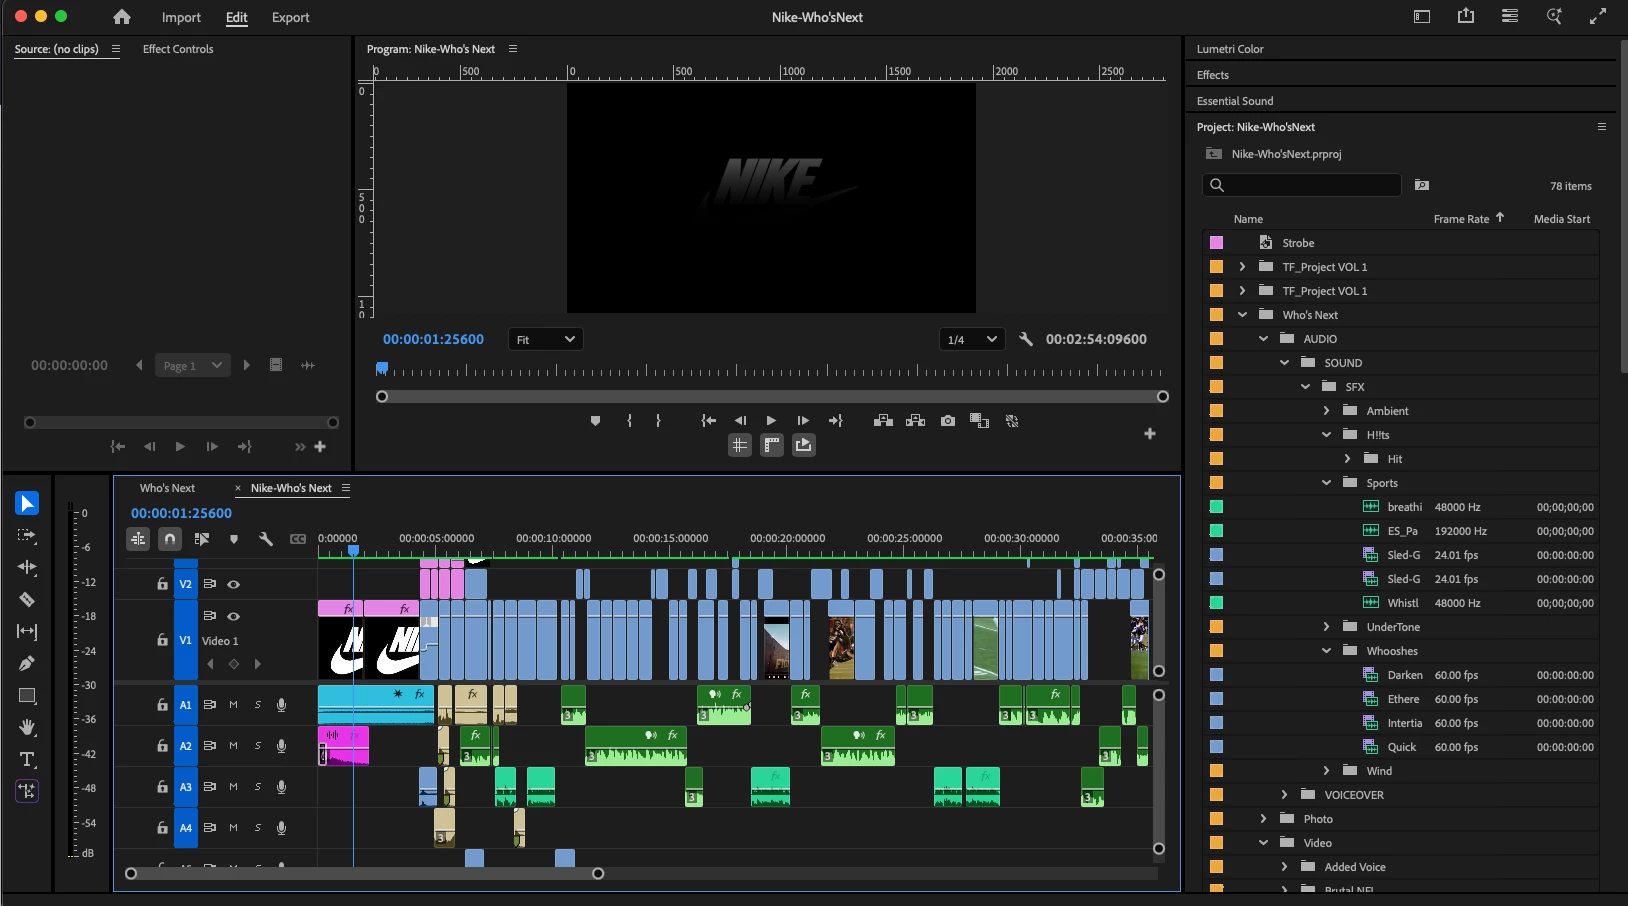
Task: Click Mark In bracket button
Action: point(629,421)
